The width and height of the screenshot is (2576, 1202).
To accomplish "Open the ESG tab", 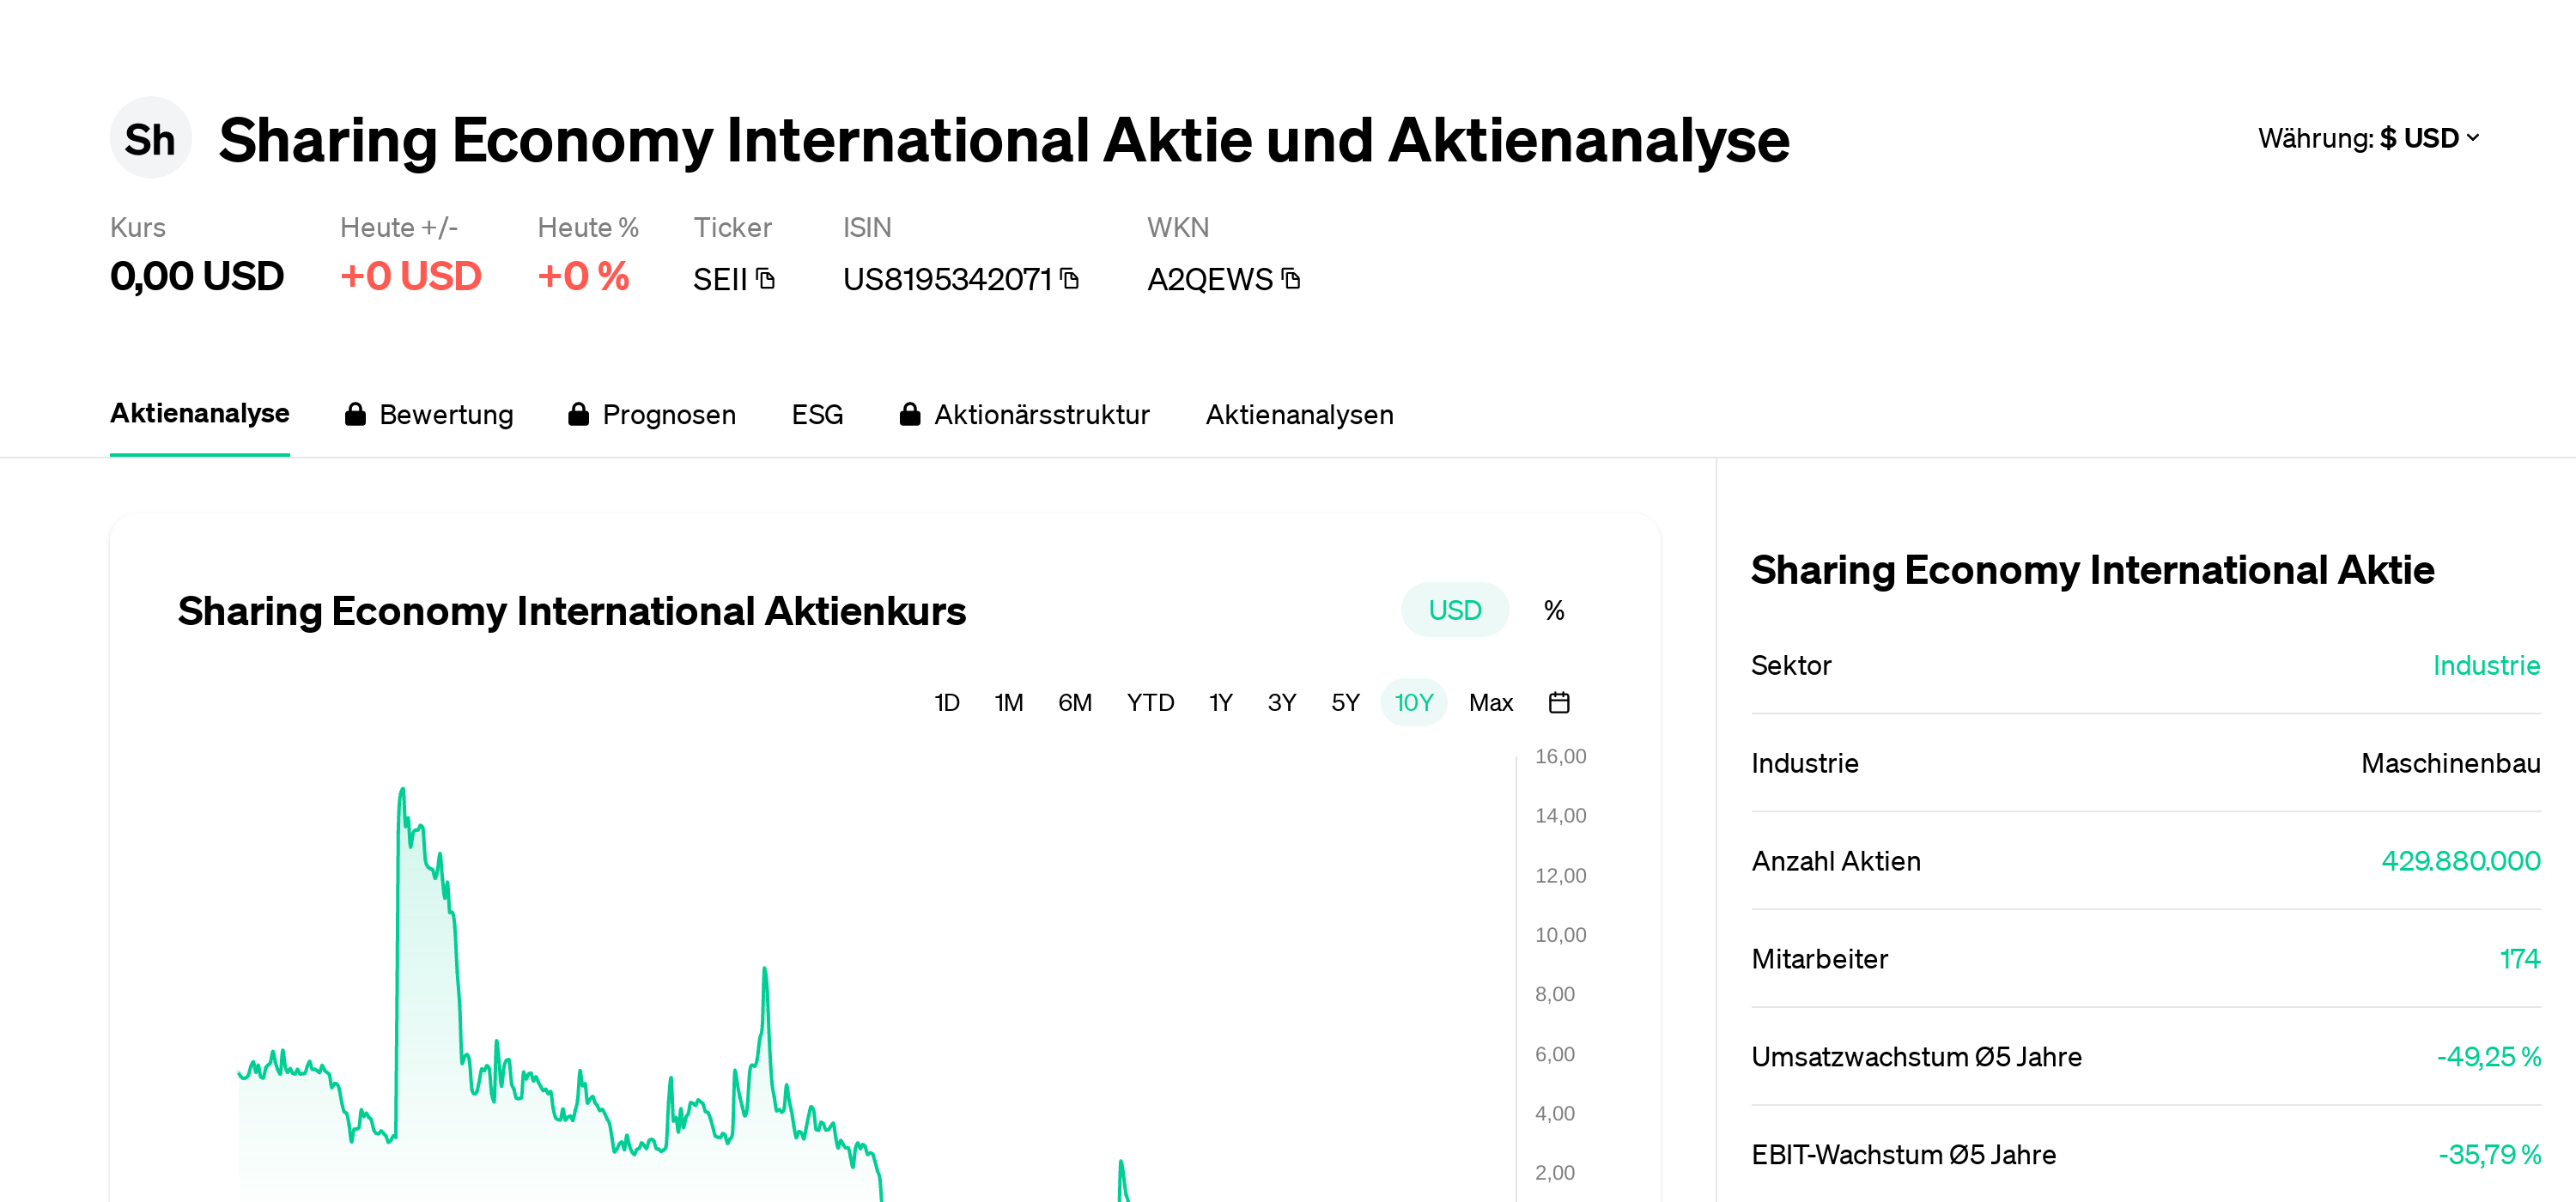I will pyautogui.click(x=817, y=414).
